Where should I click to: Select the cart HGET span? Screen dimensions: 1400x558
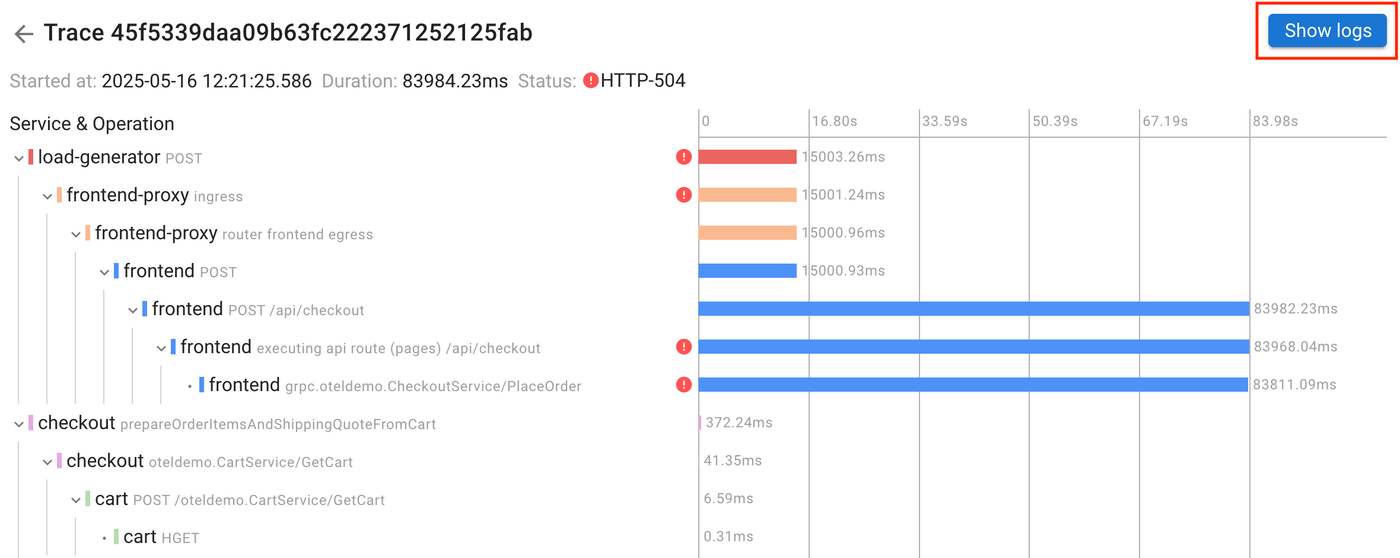tap(140, 538)
